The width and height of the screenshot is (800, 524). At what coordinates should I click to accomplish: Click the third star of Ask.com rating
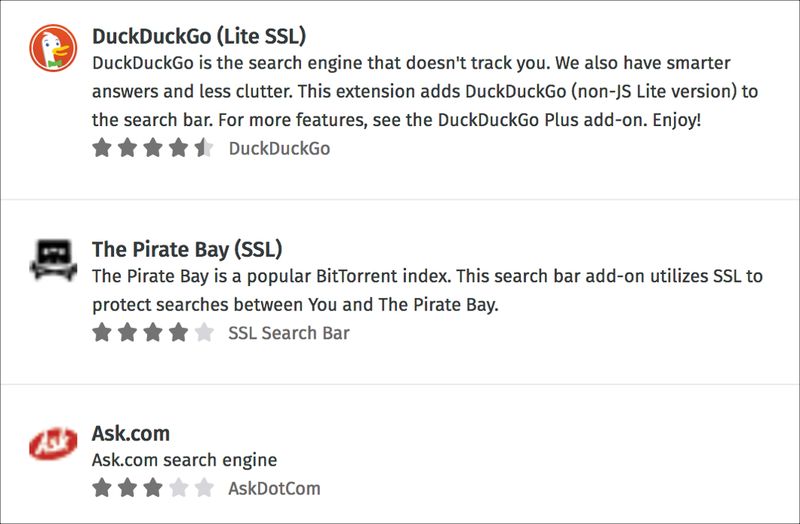153,488
